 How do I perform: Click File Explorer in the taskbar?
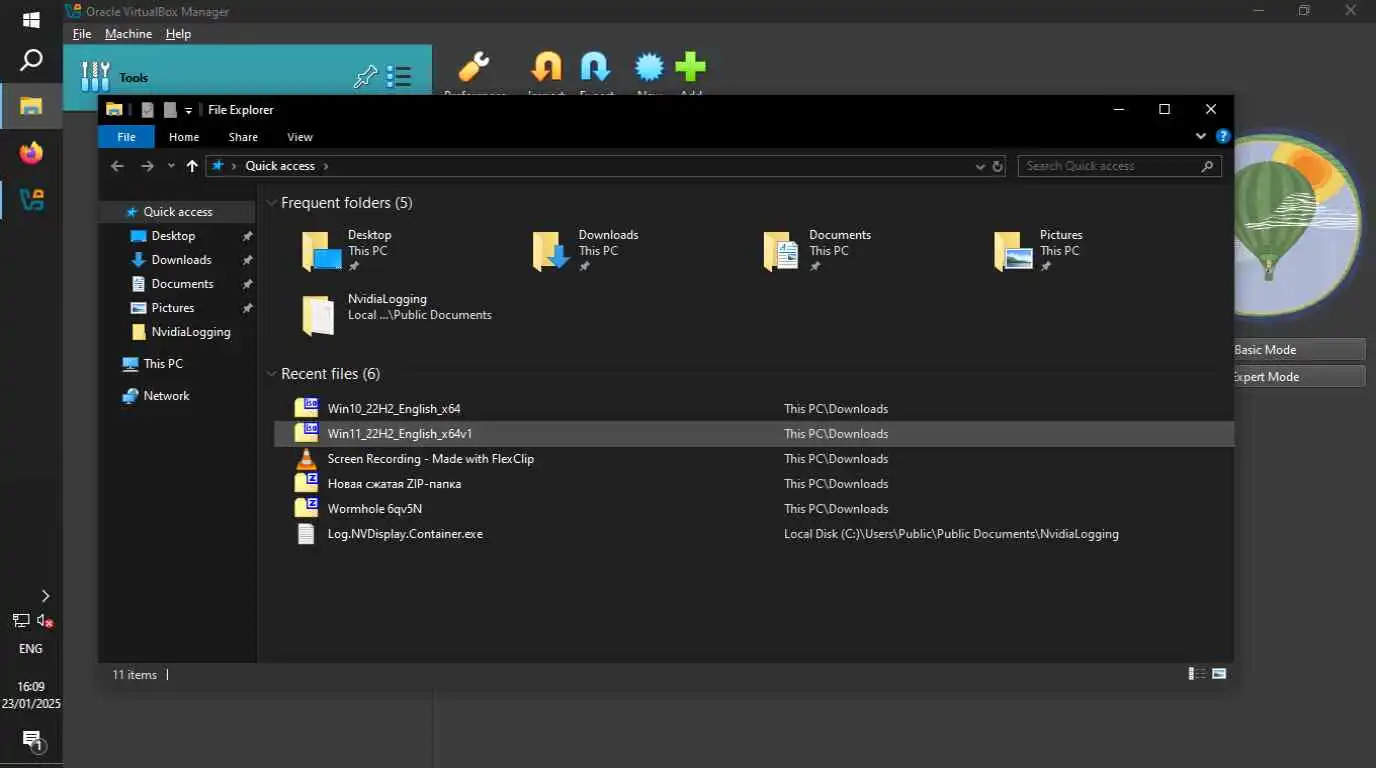click(x=31, y=106)
